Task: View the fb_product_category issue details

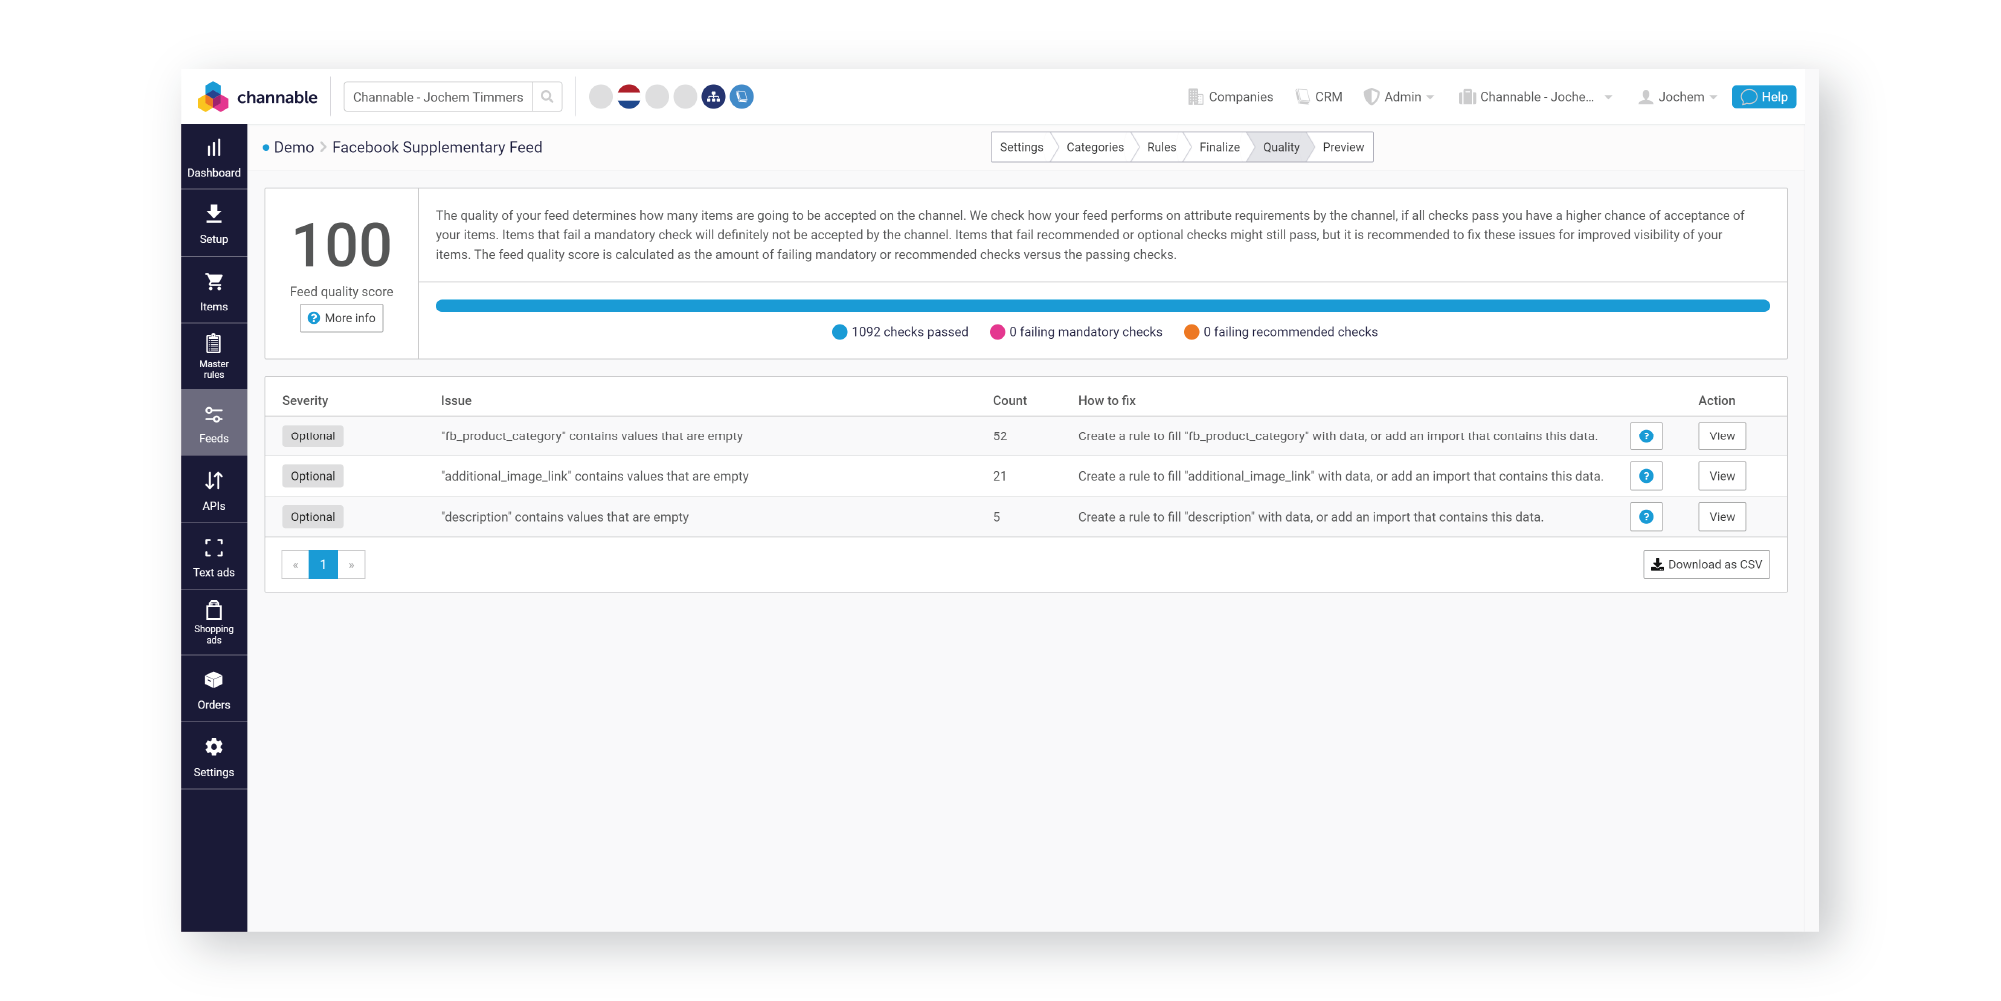Action: (x=1721, y=436)
